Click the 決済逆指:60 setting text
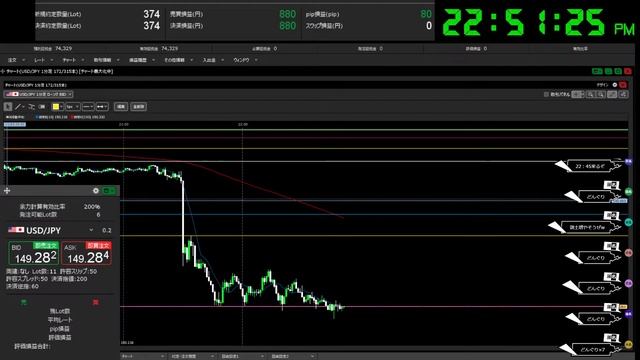 (x=22, y=287)
